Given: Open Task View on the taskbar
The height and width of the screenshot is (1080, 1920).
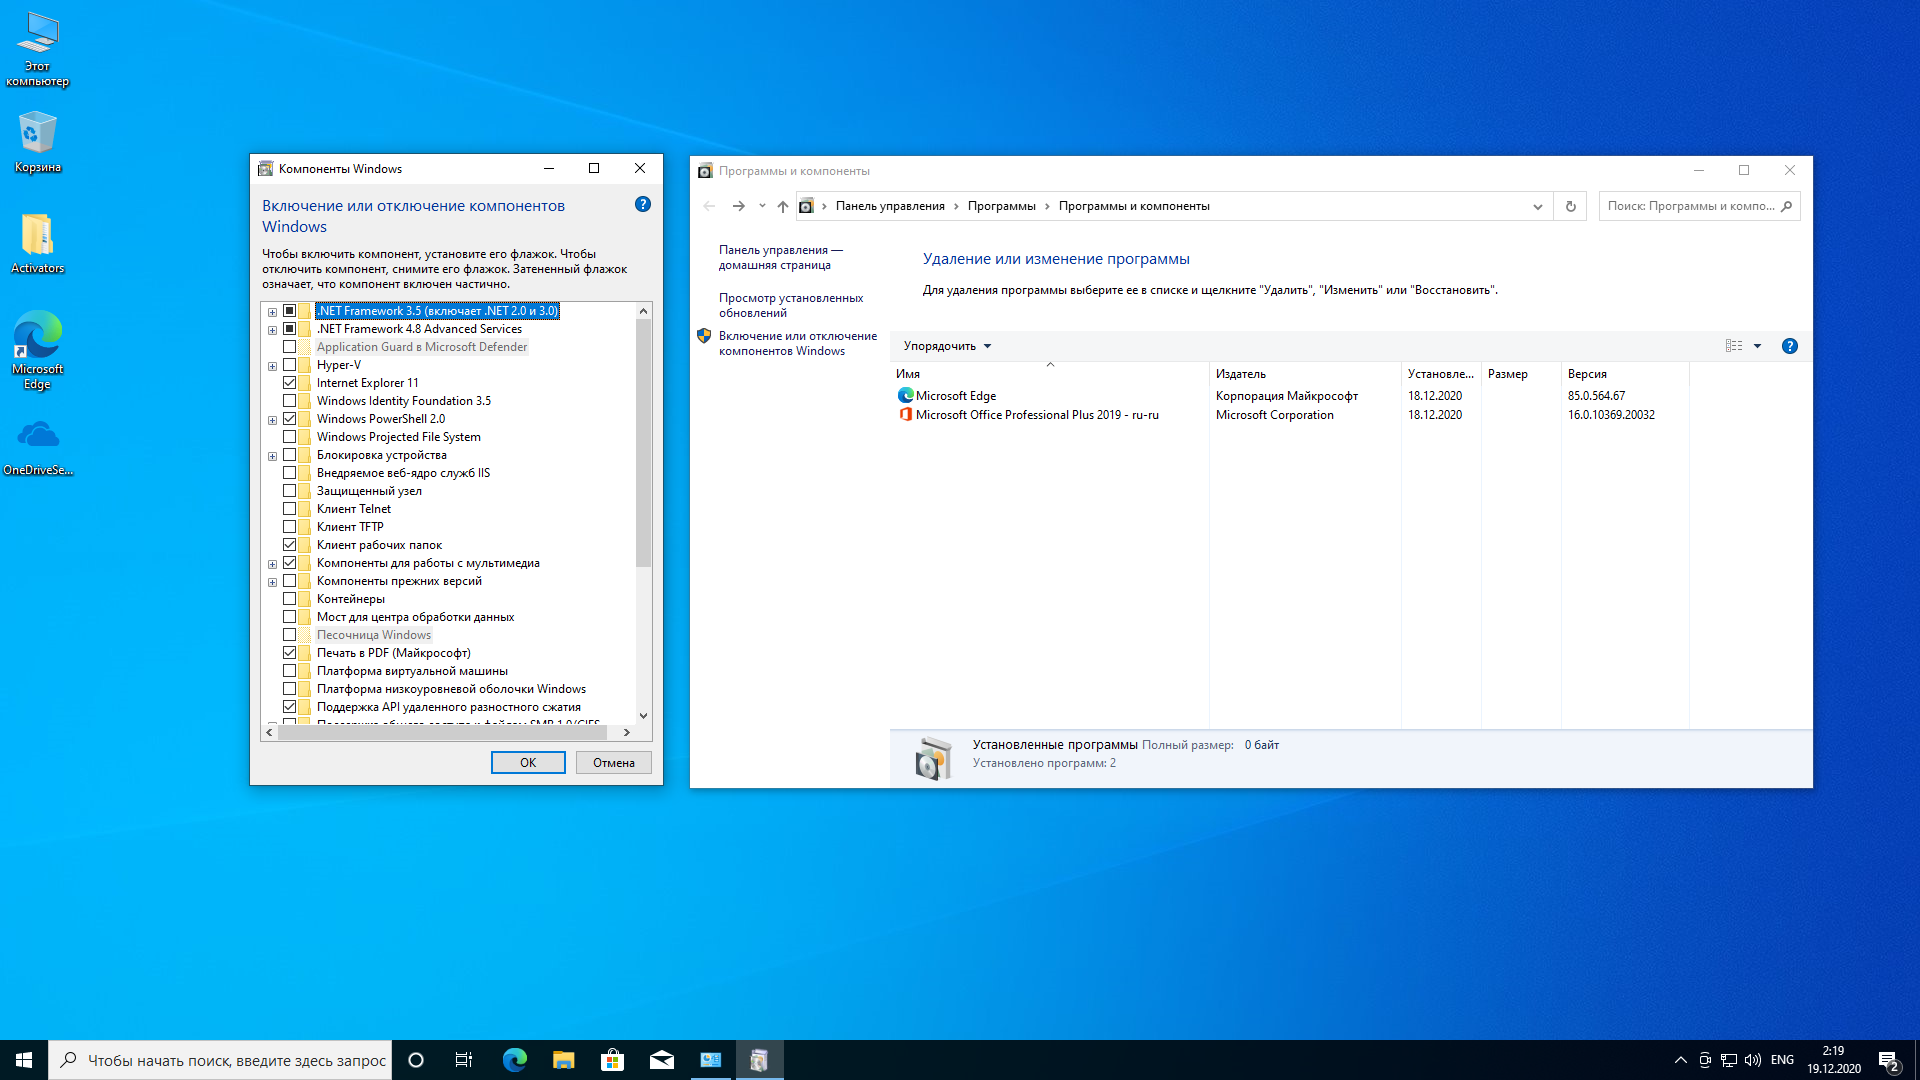Looking at the screenshot, I should [464, 1060].
